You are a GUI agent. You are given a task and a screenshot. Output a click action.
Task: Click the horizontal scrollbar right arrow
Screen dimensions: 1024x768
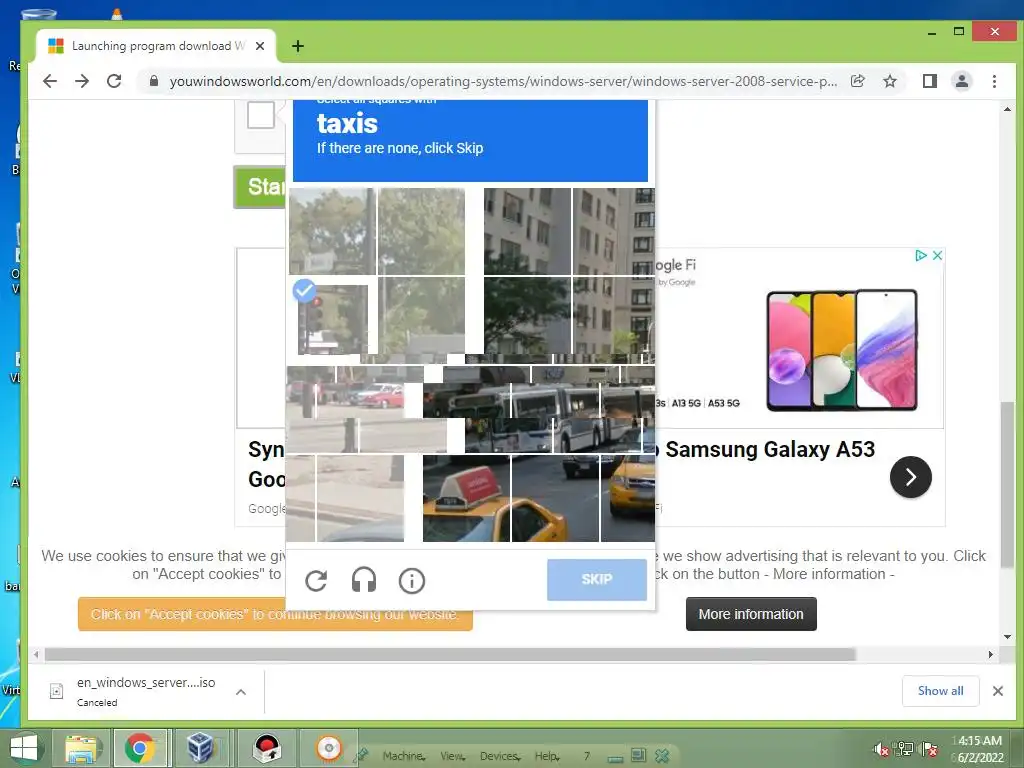(991, 654)
